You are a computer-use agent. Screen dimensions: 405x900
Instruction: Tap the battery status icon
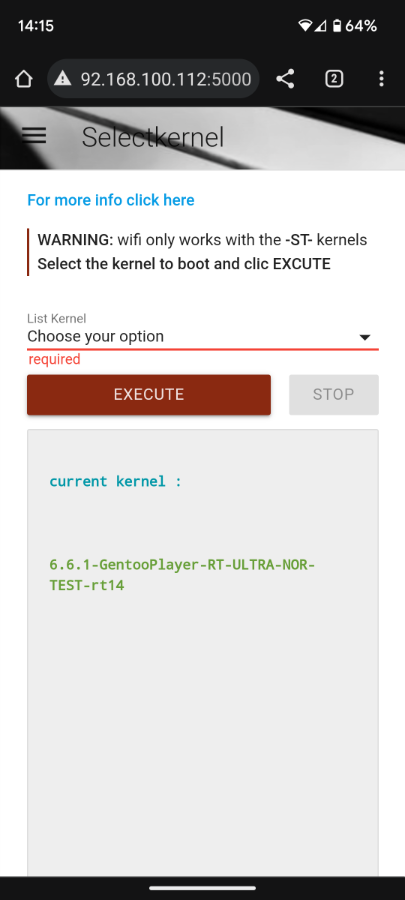pos(337,26)
